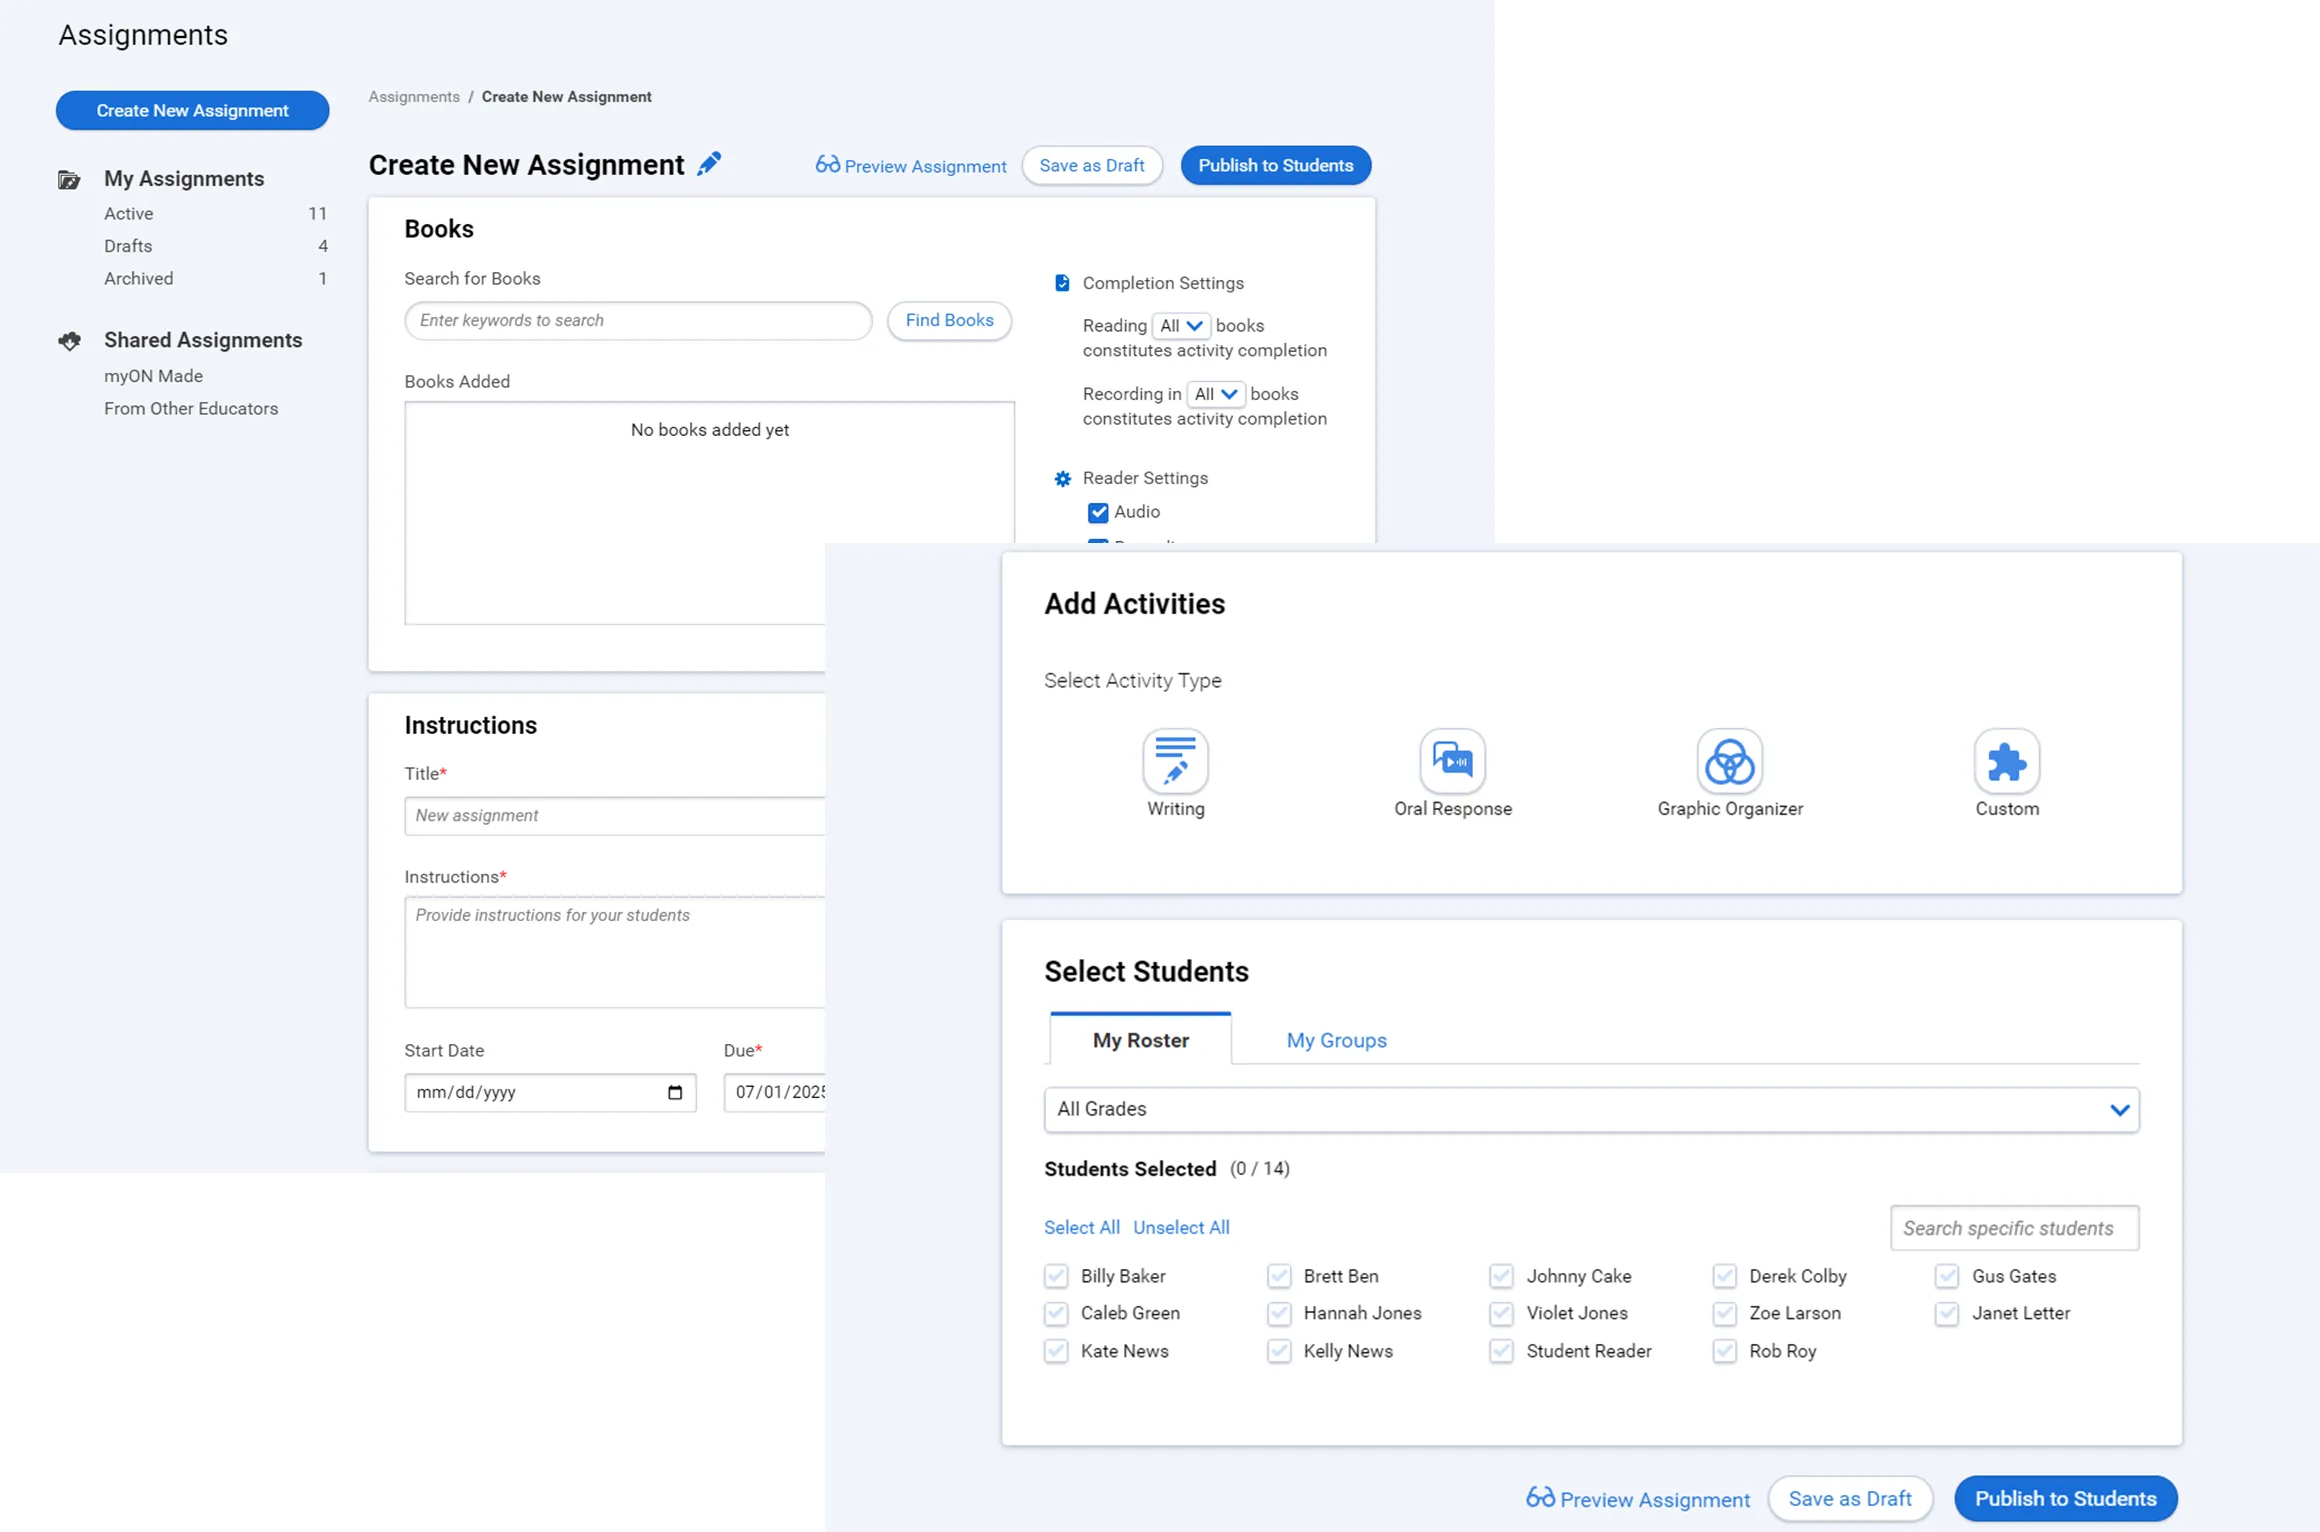Click the Shared Assignments heading

pos(203,340)
